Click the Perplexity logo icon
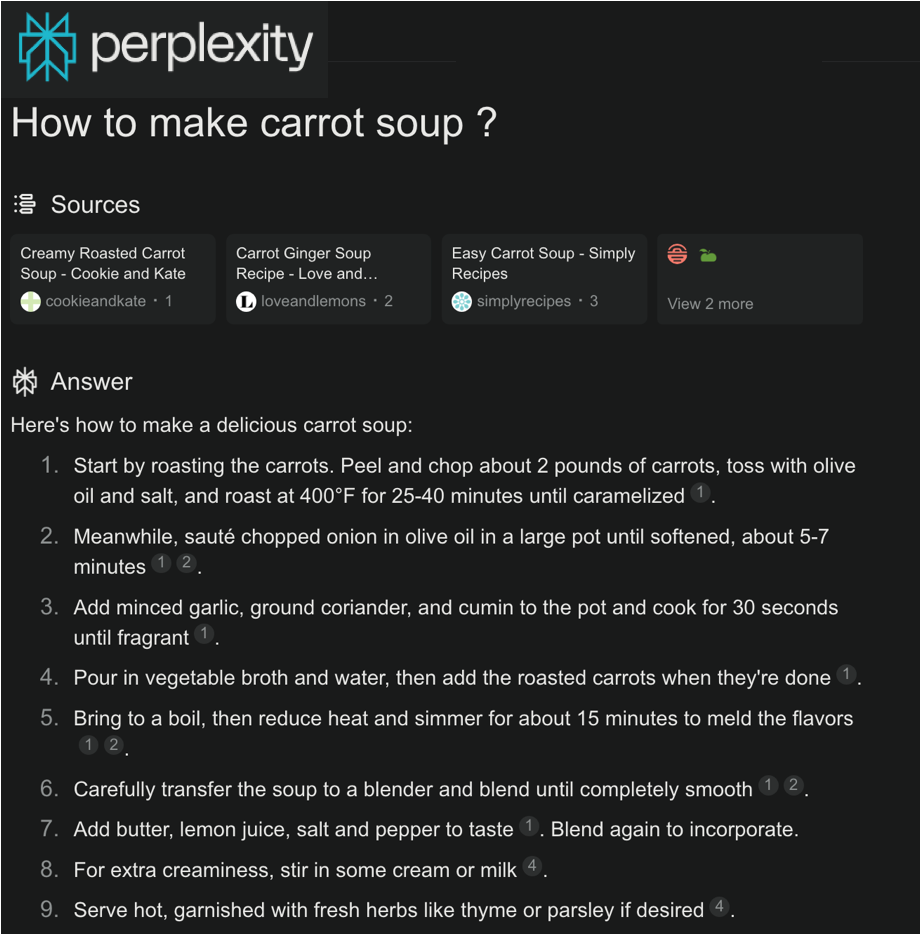This screenshot has width=920, height=934. click(47, 46)
